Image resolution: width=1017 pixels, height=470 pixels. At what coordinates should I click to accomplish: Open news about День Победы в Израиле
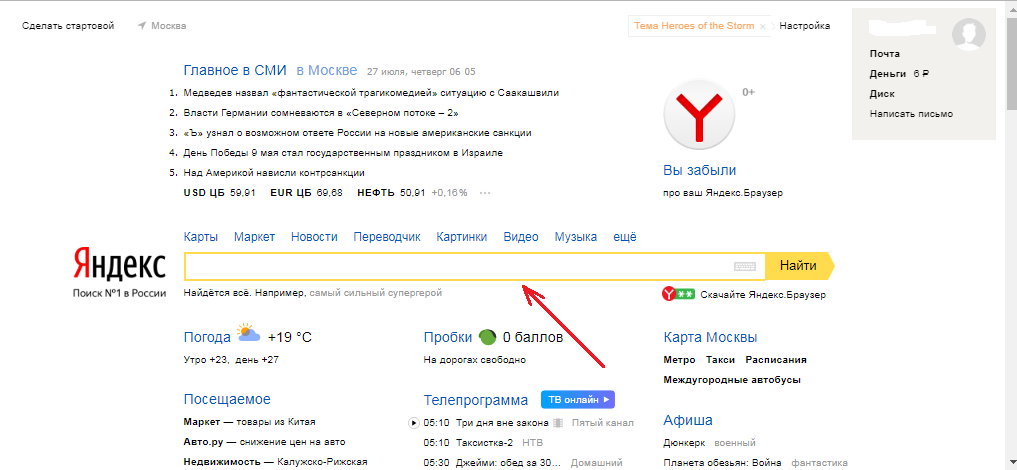coord(343,153)
